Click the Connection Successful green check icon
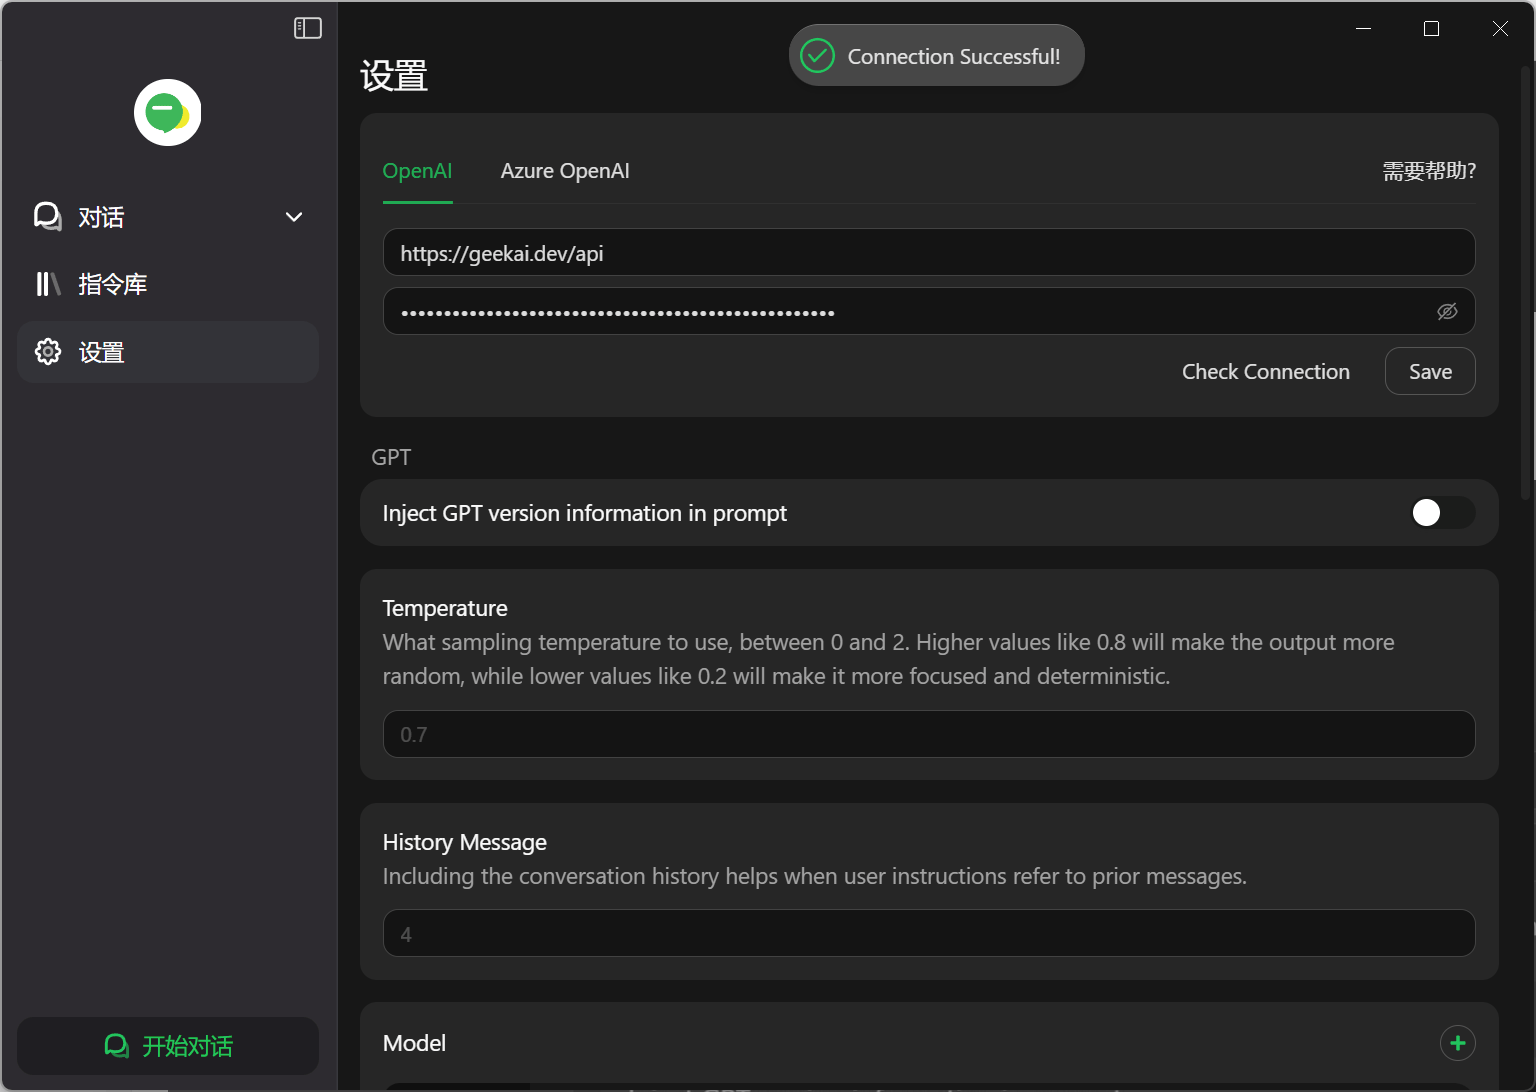 click(x=818, y=56)
